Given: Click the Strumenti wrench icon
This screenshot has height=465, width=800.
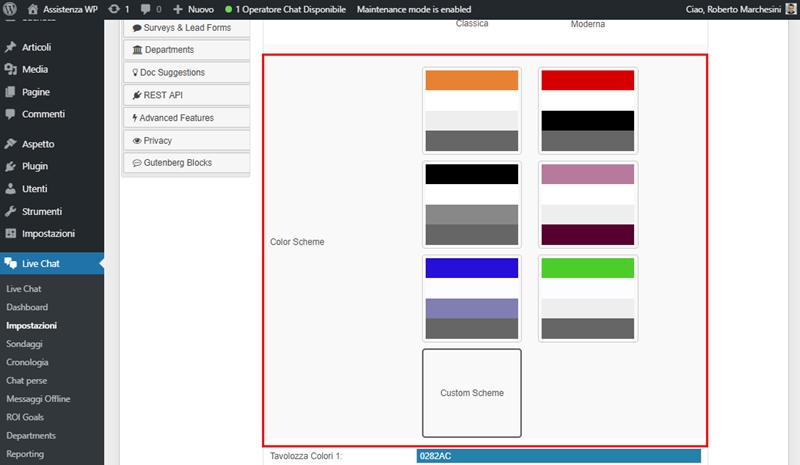Looking at the screenshot, I should click(x=10, y=211).
